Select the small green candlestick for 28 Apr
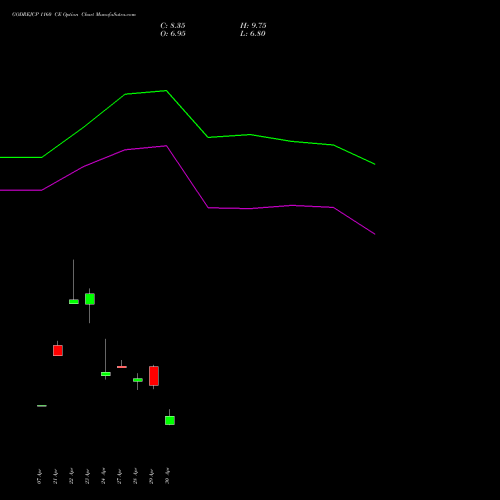This screenshot has height=500, width=500. [138, 380]
